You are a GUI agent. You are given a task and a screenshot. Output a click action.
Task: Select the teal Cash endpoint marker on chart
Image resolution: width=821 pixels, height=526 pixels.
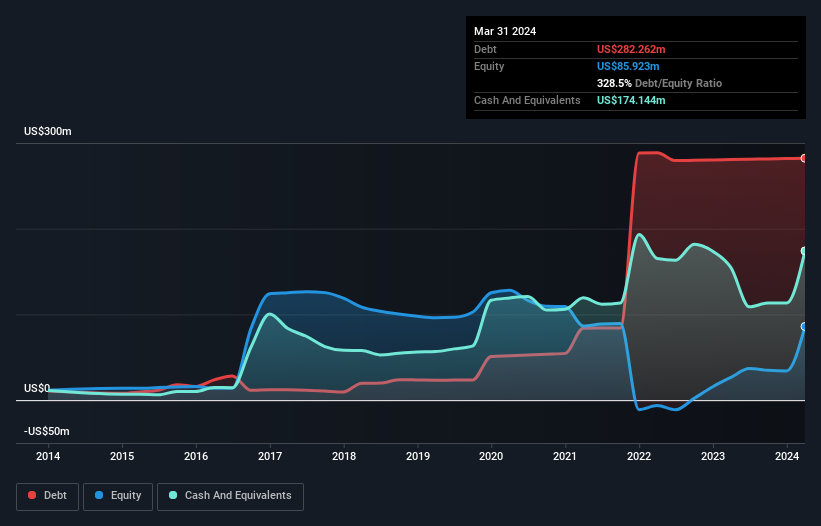click(x=804, y=251)
